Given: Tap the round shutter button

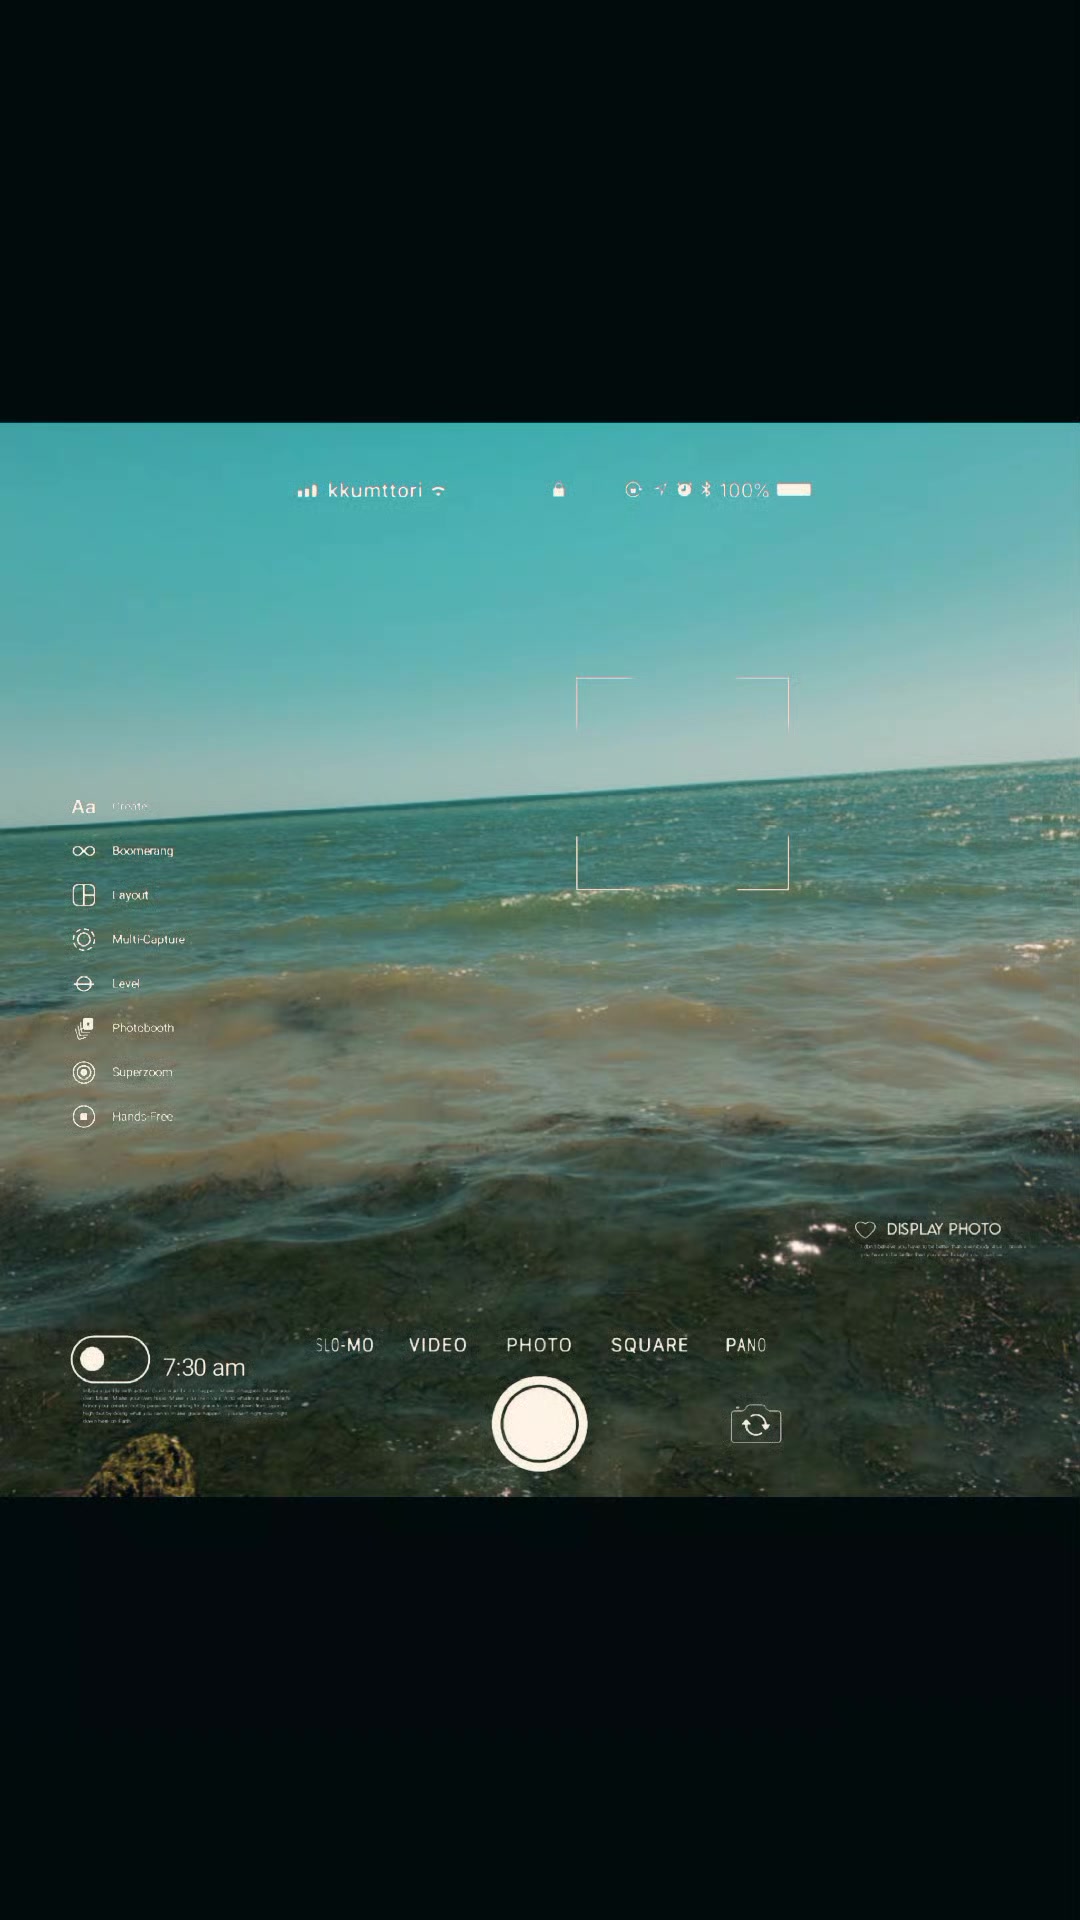Looking at the screenshot, I should click(x=539, y=1424).
